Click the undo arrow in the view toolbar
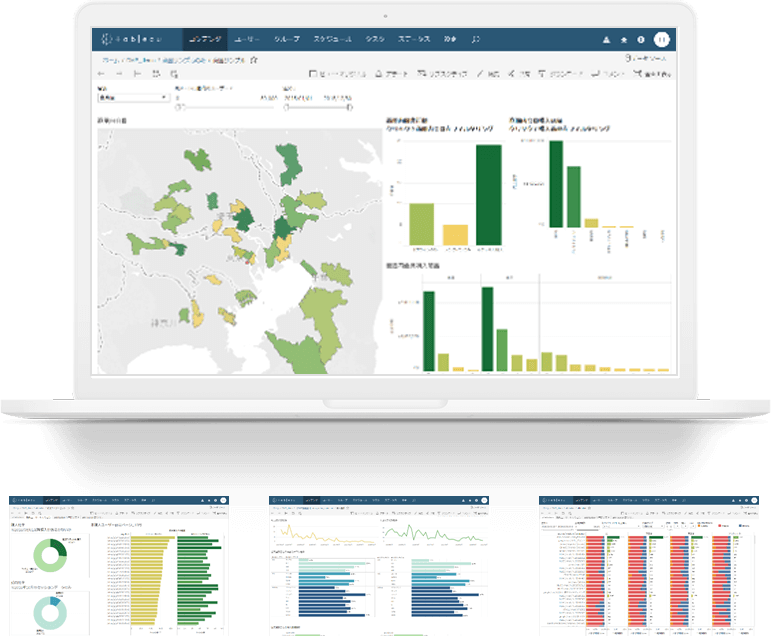 pyautogui.click(x=101, y=74)
